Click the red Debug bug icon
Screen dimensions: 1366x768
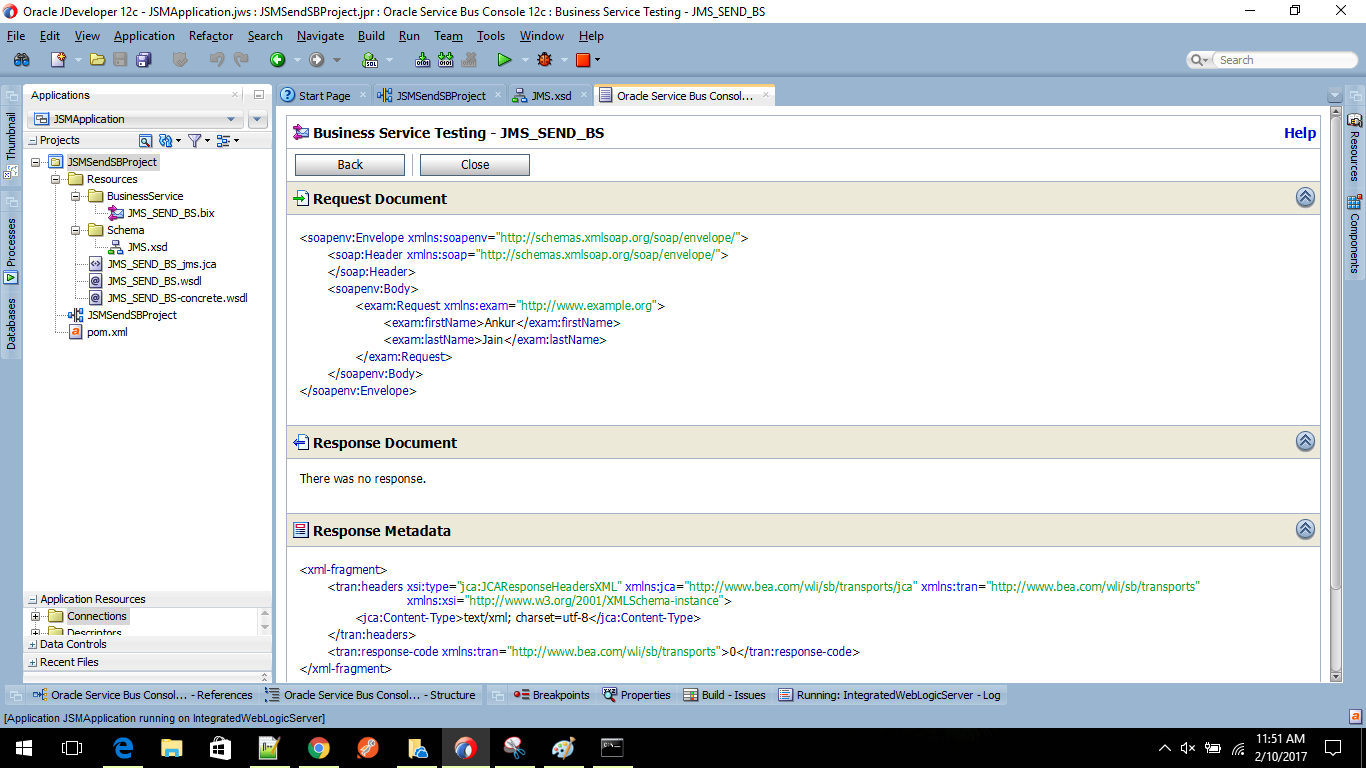(545, 60)
